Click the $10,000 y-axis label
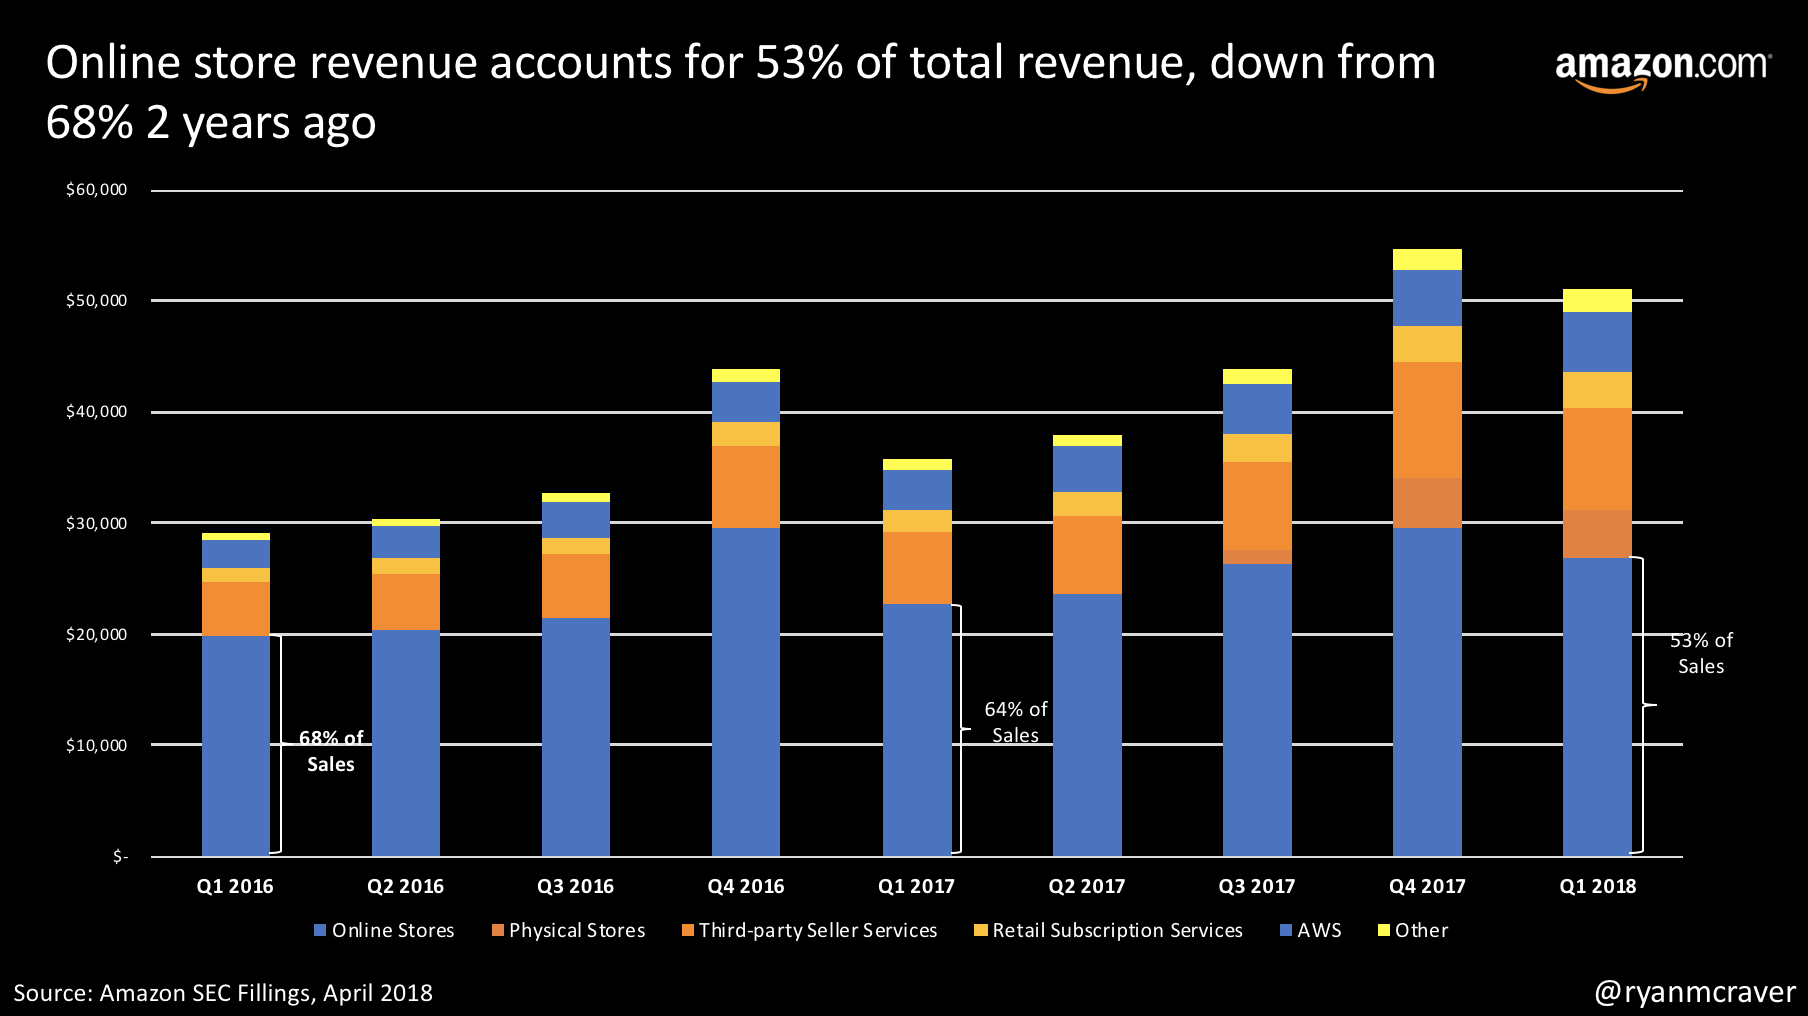Screen dimensions: 1808x1016 [x=96, y=745]
